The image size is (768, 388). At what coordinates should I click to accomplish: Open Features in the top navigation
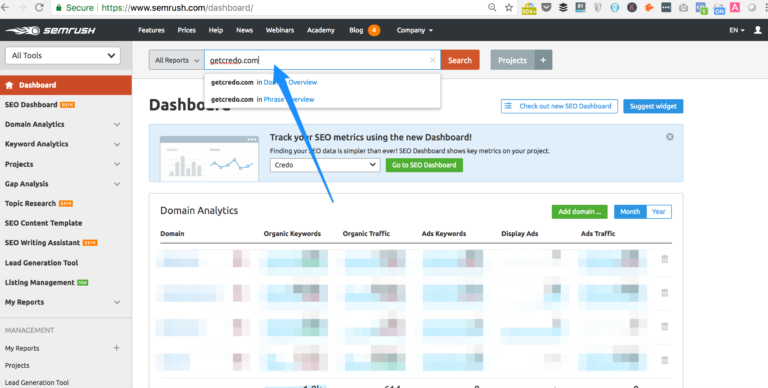coord(151,30)
